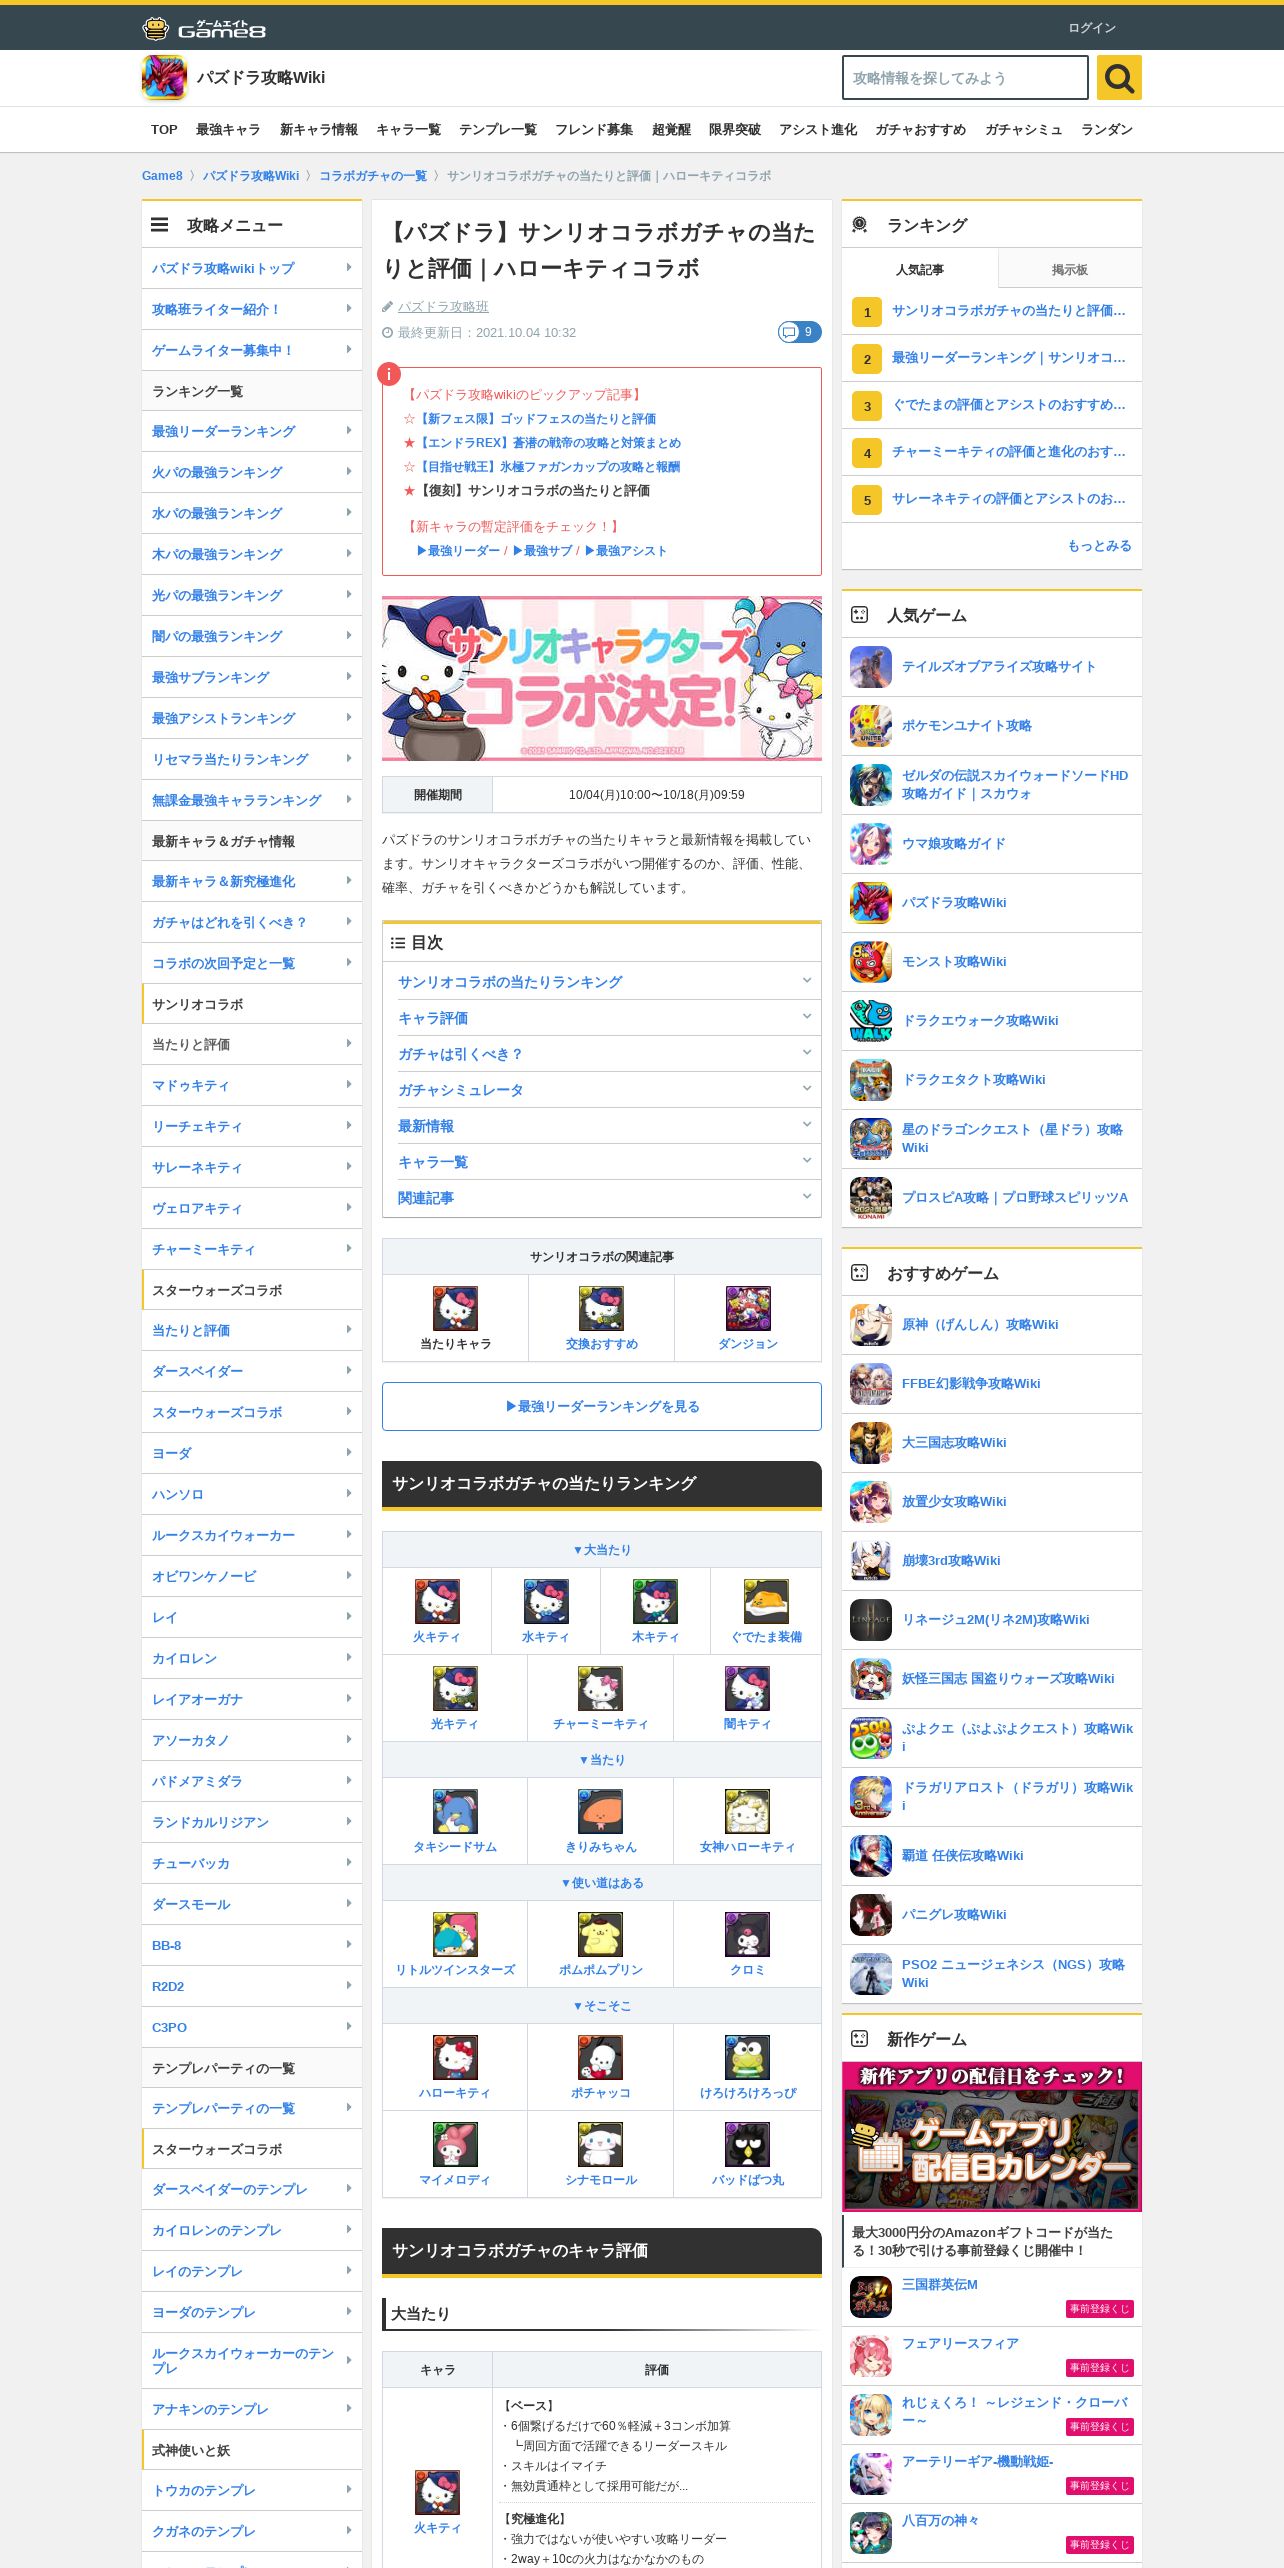1284x2568 pixels.
Task: Click けろけろけろっぴ character icon
Action: [x=747, y=2057]
